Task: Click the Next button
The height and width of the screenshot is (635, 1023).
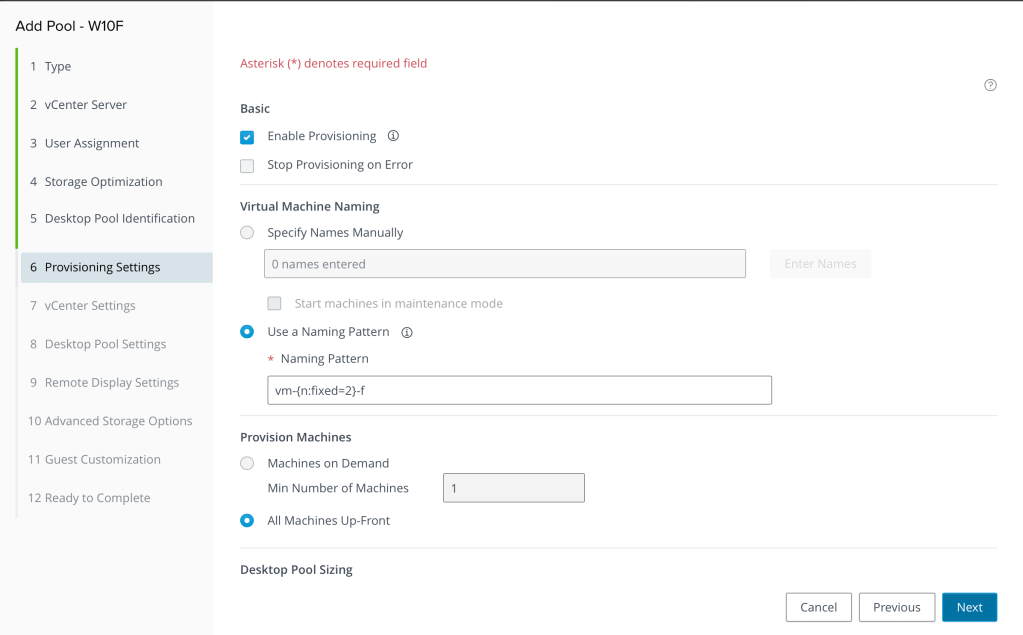Action: pos(969,607)
